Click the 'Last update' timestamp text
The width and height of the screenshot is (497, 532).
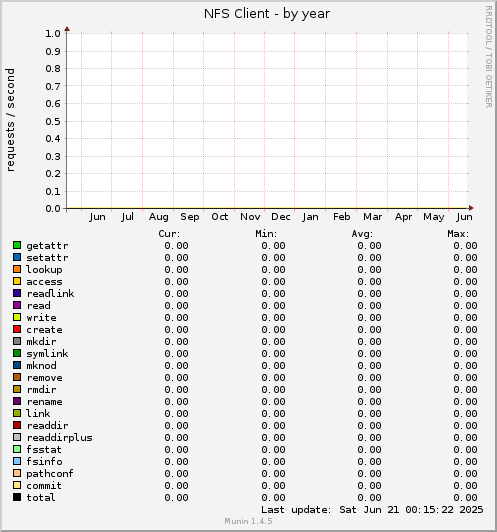pyautogui.click(x=372, y=510)
